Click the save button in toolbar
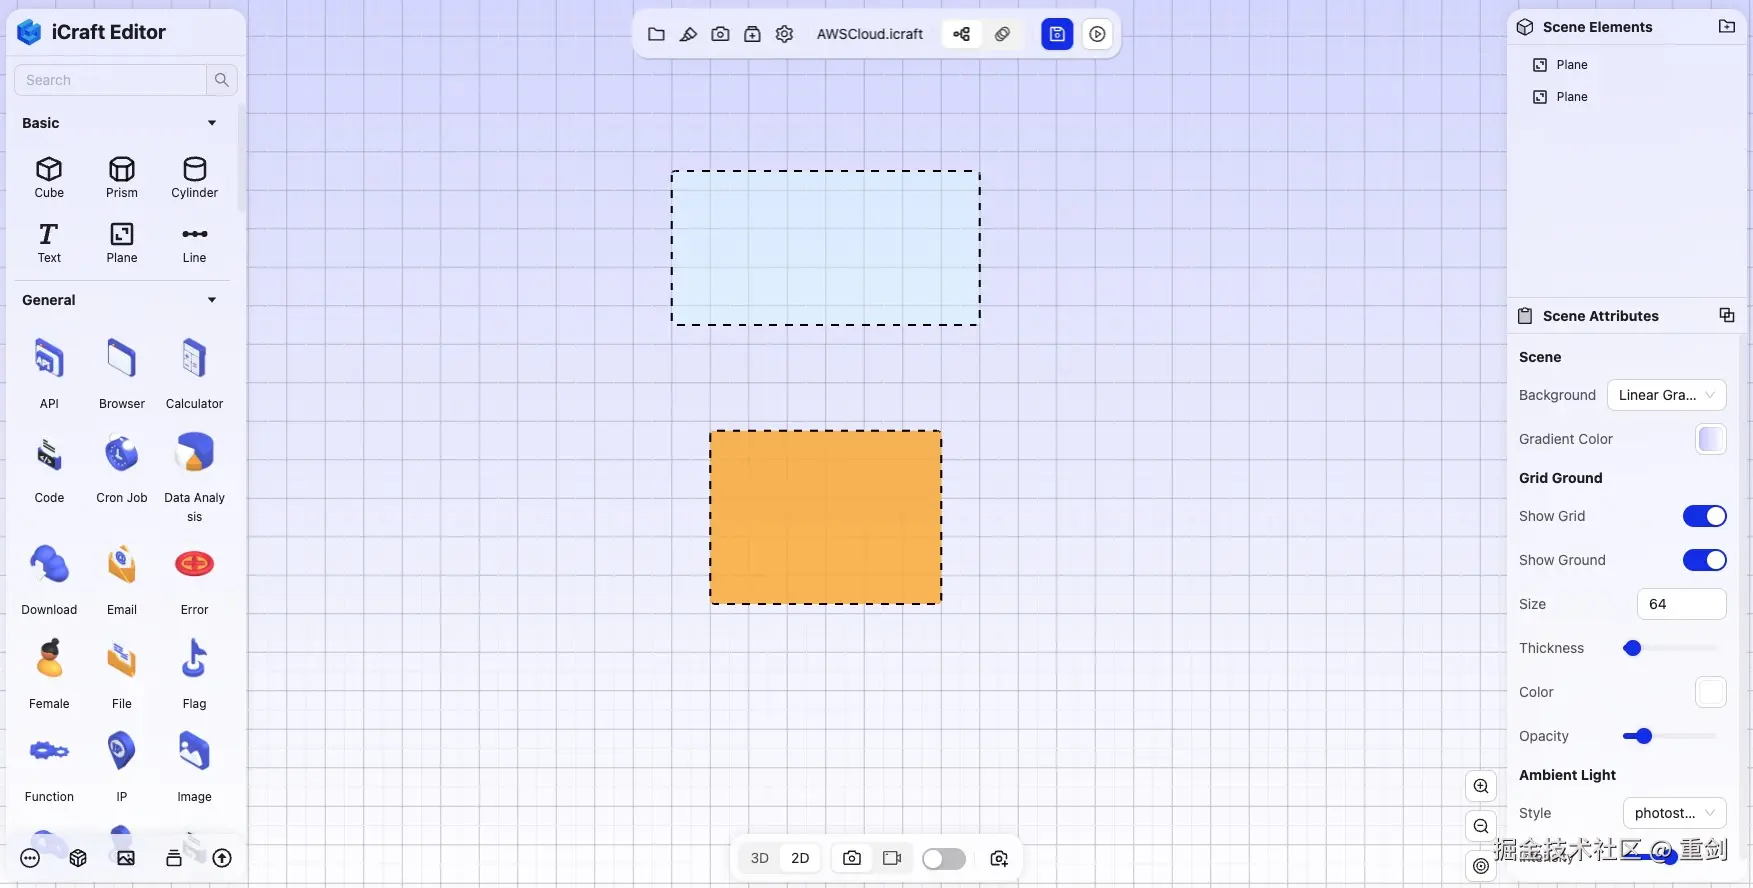This screenshot has width=1753, height=888. pyautogui.click(x=1057, y=34)
